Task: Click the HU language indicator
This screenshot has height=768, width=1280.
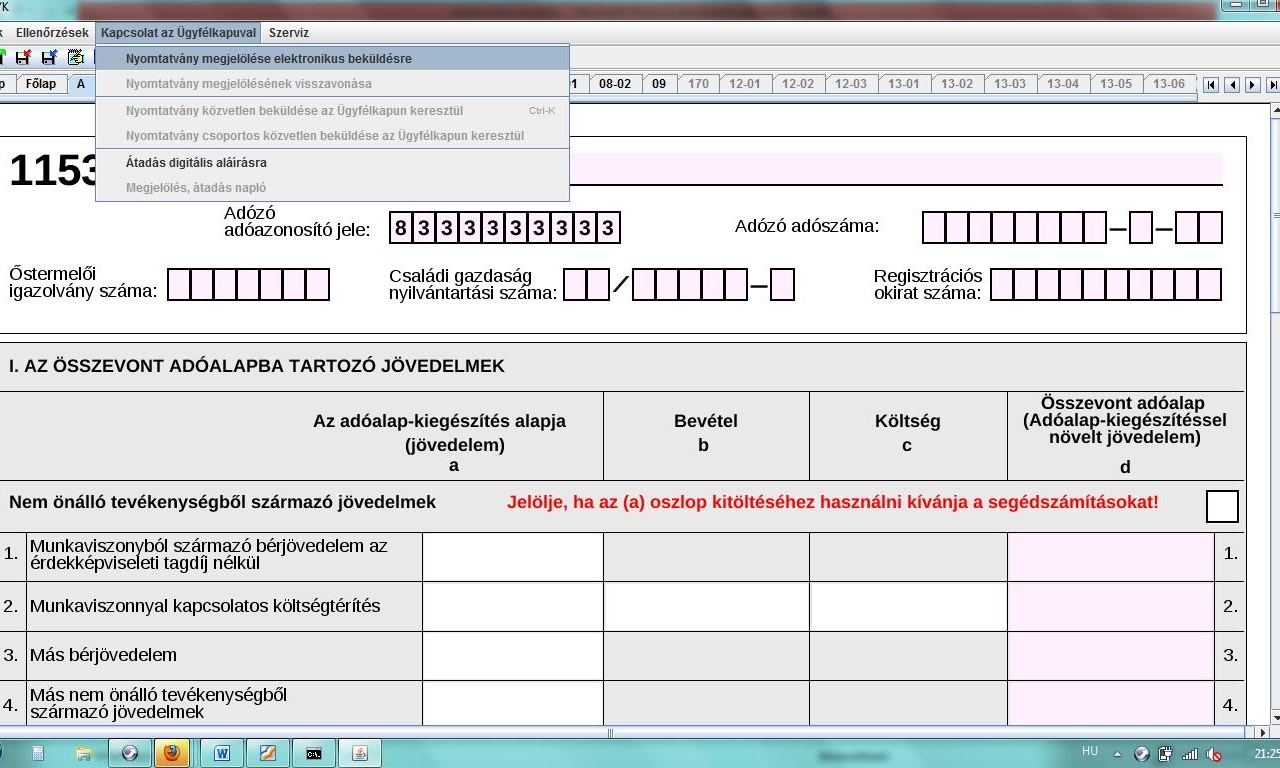Action: tap(1090, 752)
